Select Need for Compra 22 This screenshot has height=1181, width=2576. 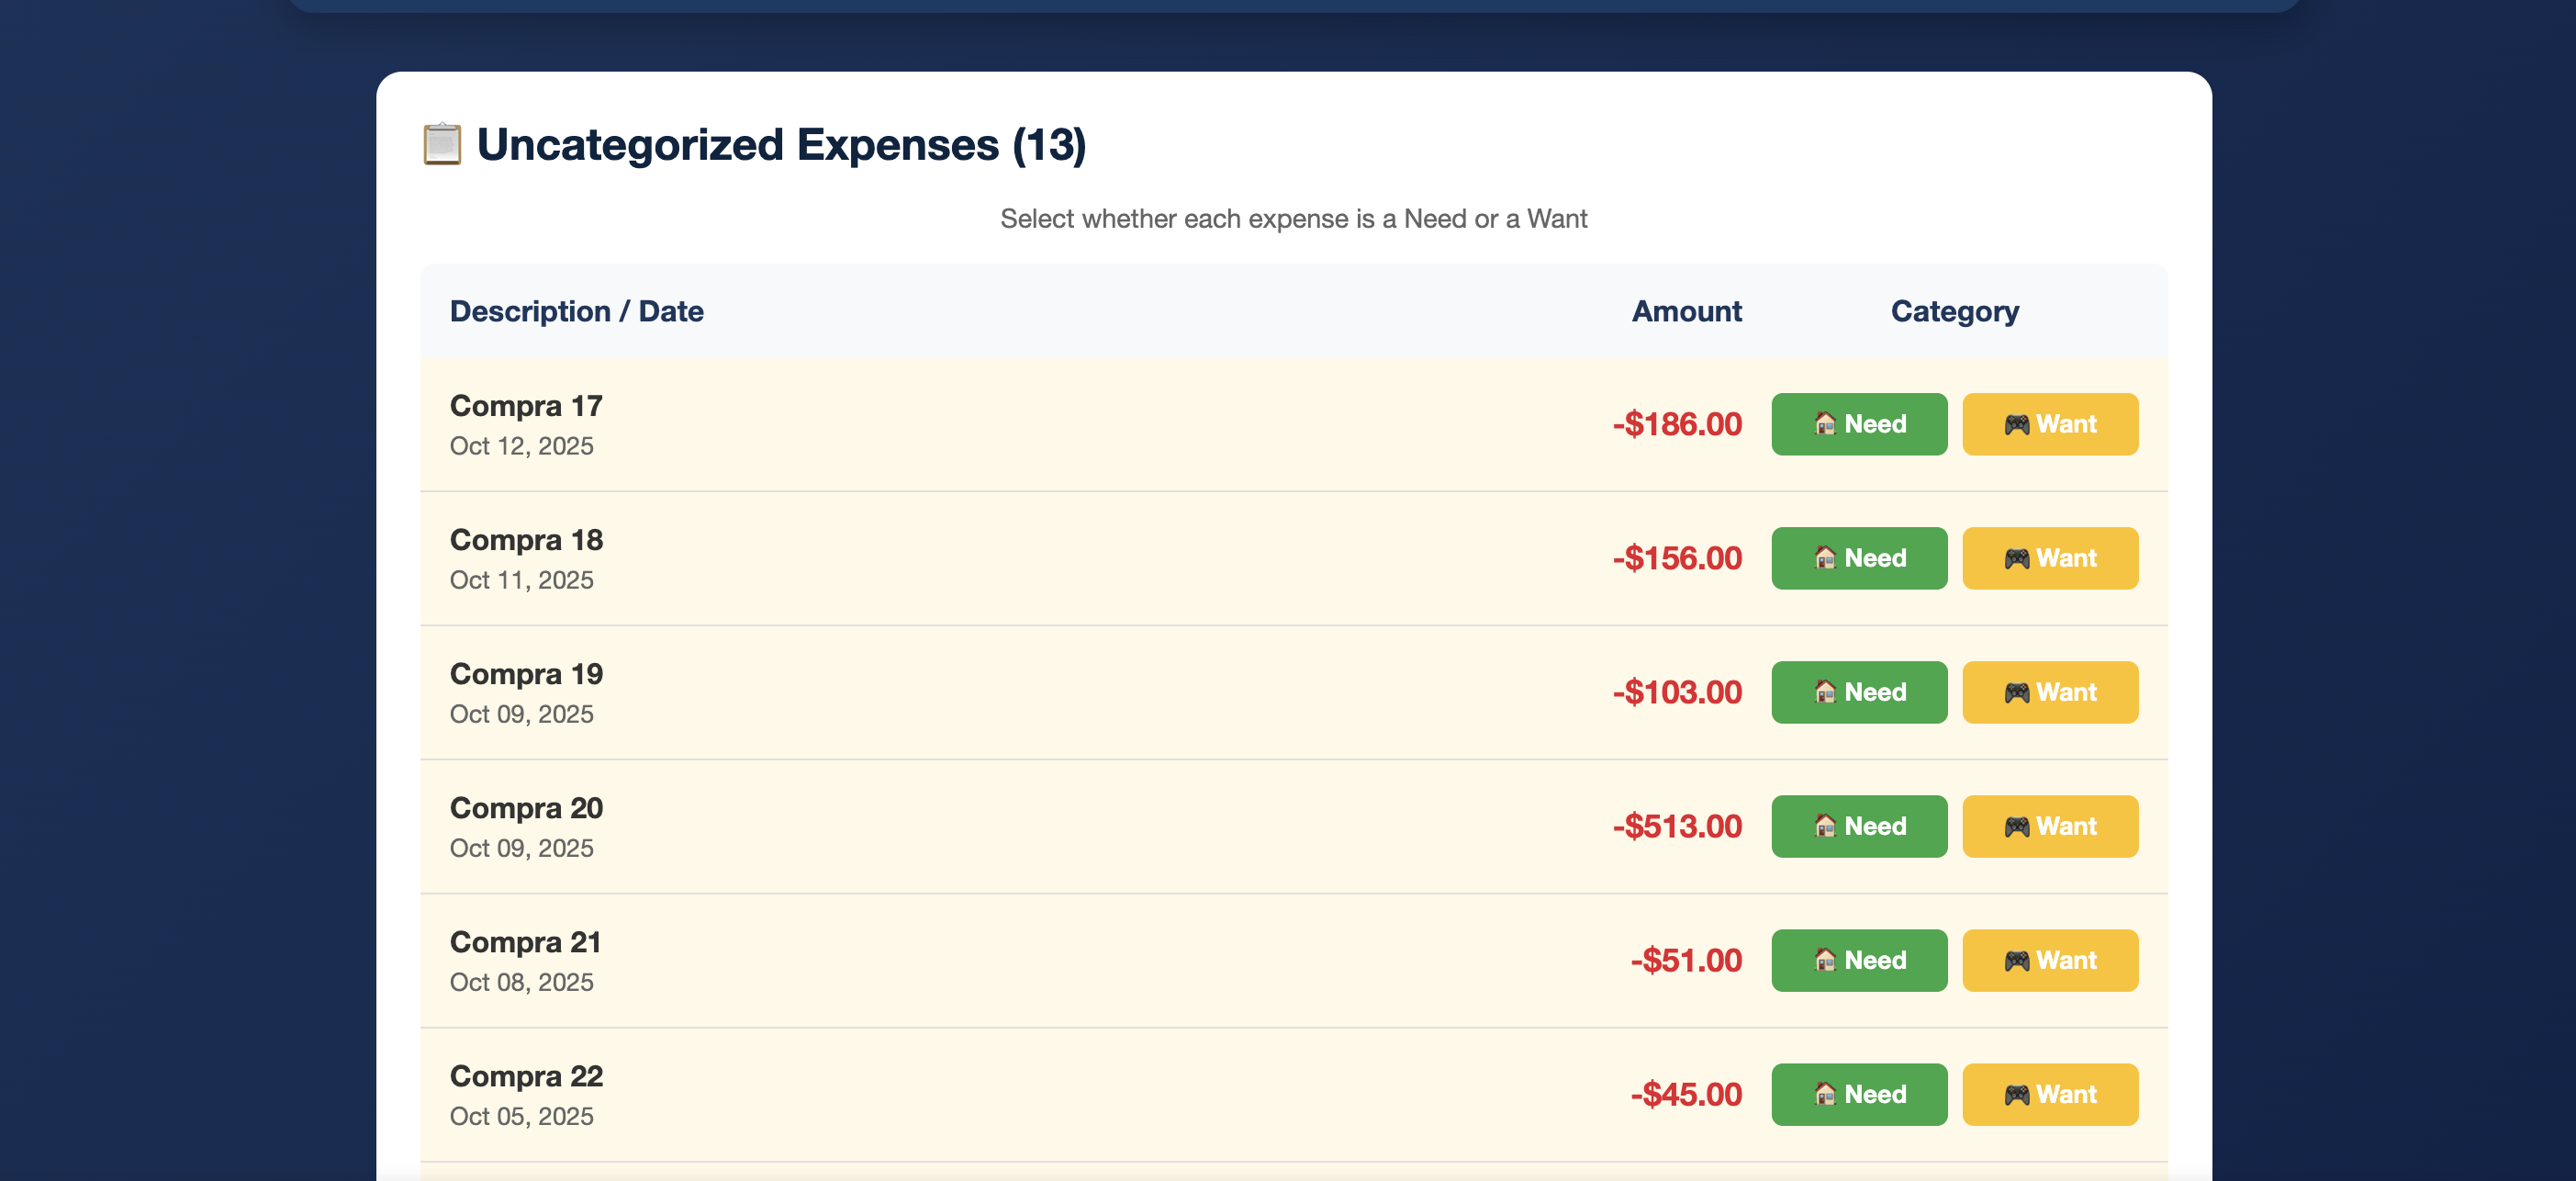1859,1094
